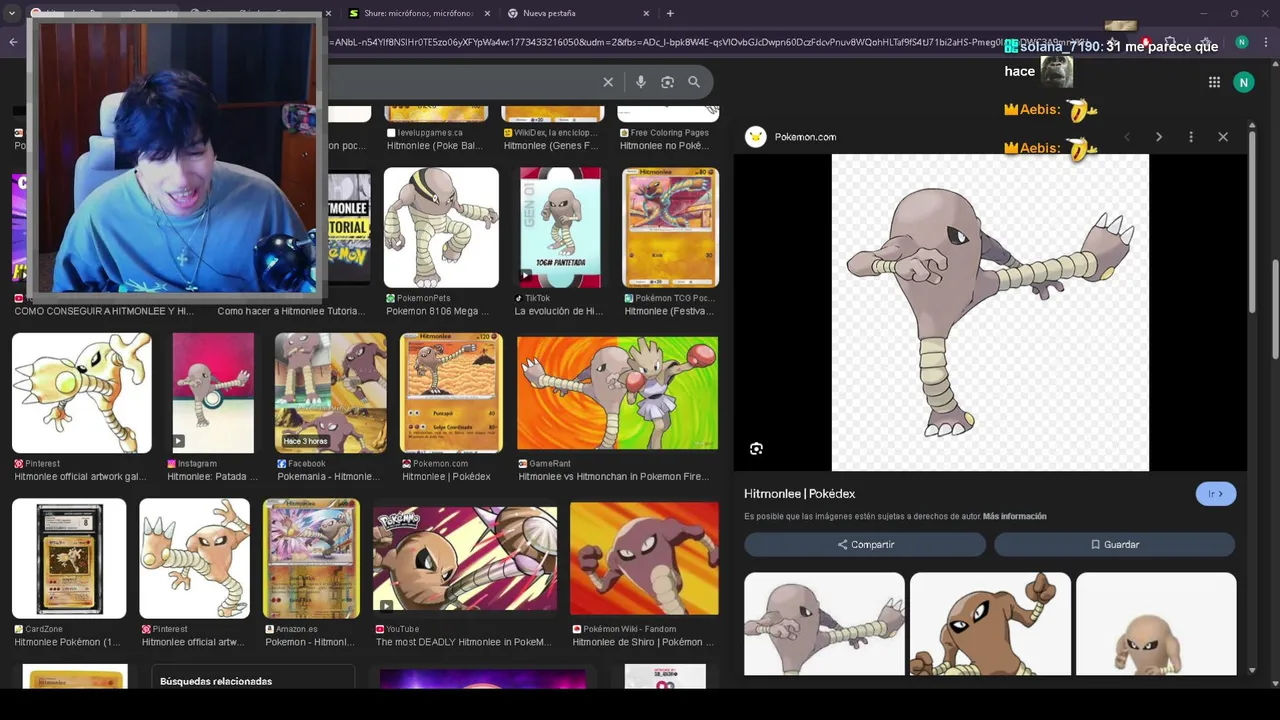Screen dimensions: 1280x720
Task: Open Google Lens camera search icon
Action: 667,82
